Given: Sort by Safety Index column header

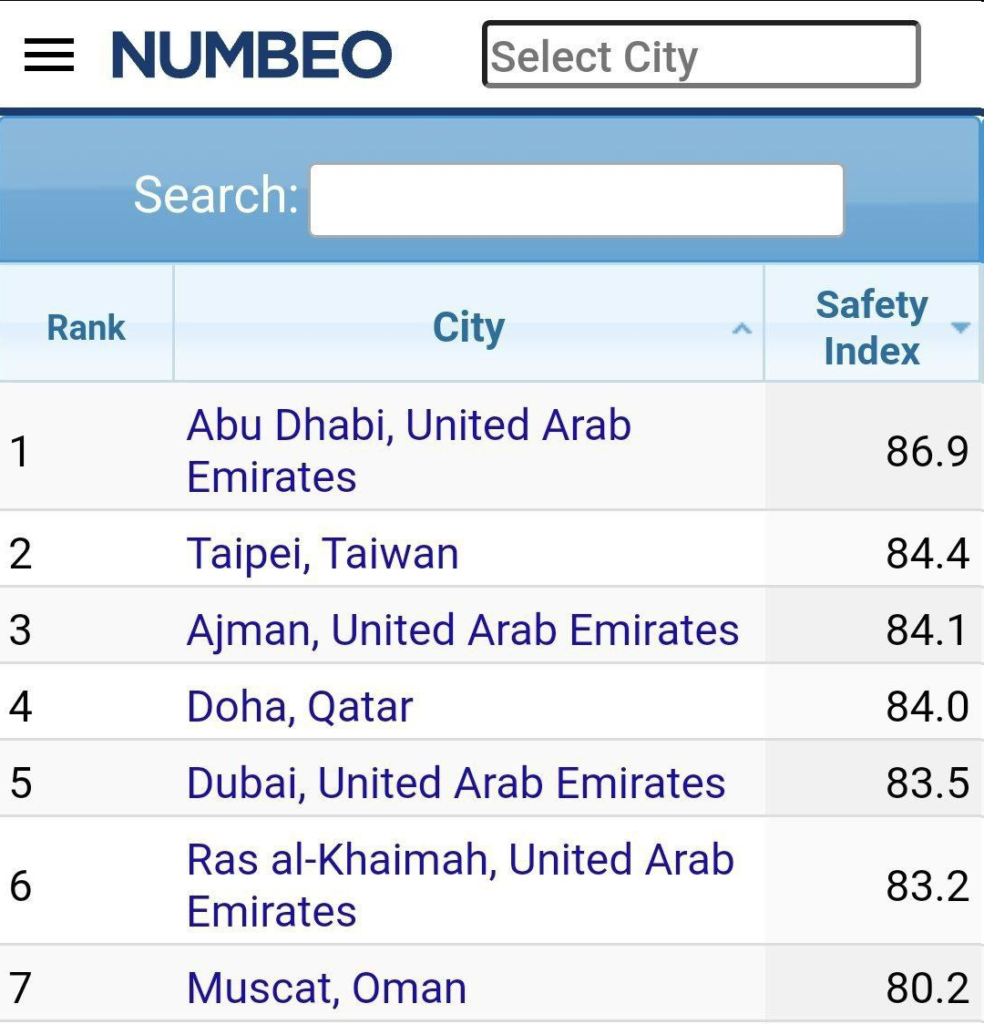Looking at the screenshot, I should (872, 323).
